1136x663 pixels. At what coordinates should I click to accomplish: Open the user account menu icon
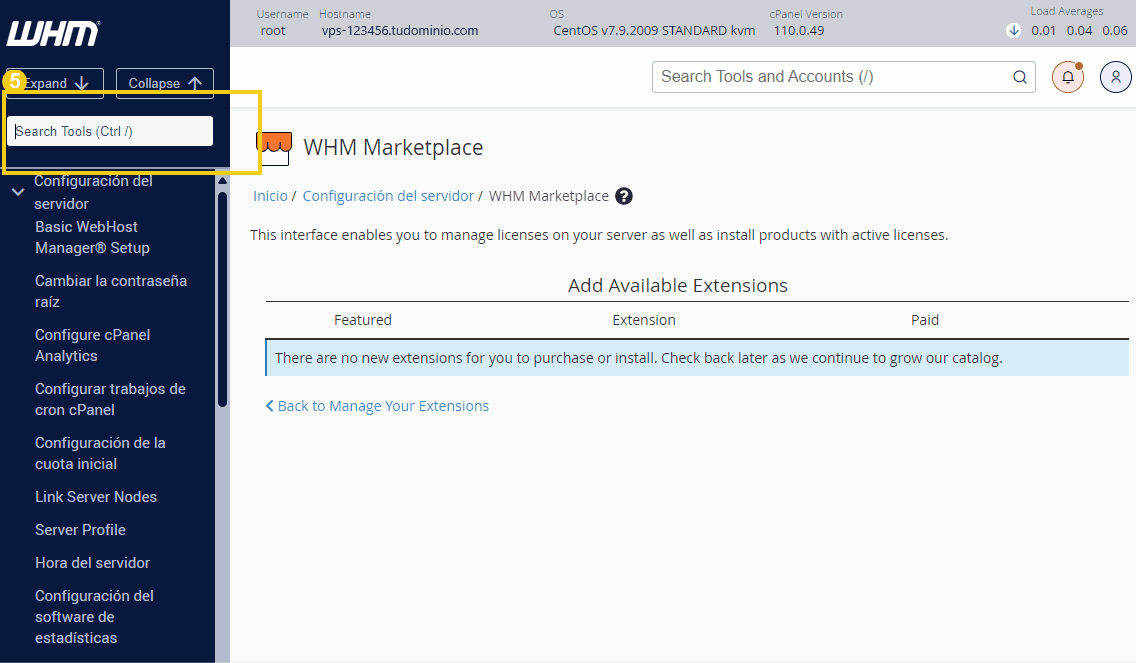tap(1116, 77)
